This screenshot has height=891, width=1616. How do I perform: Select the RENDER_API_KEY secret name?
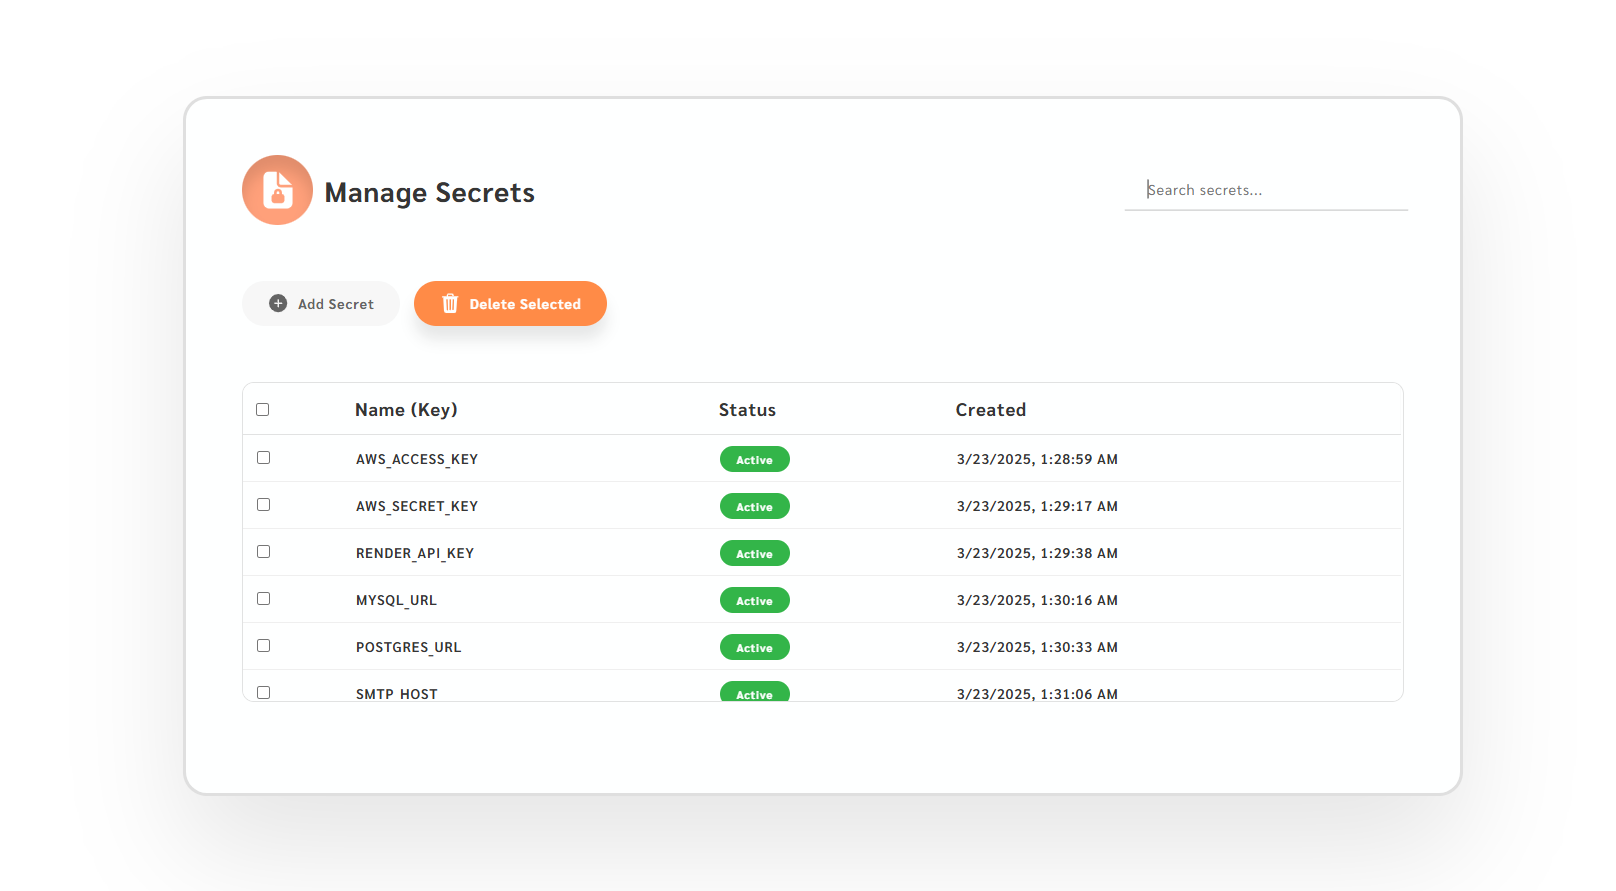(415, 553)
